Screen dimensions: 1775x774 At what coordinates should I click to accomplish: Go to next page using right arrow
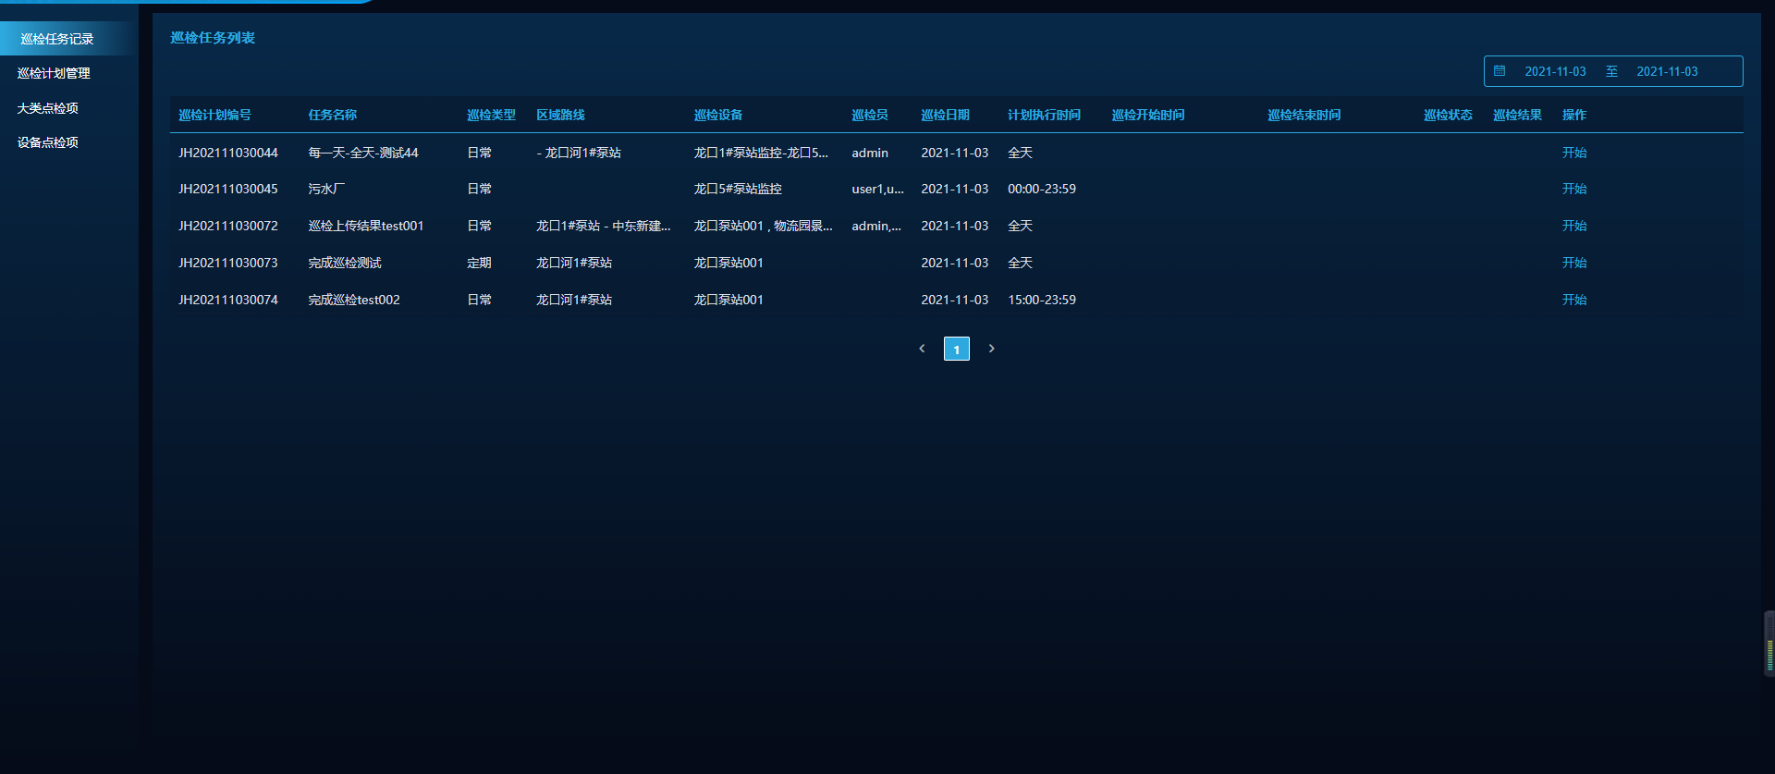(991, 349)
